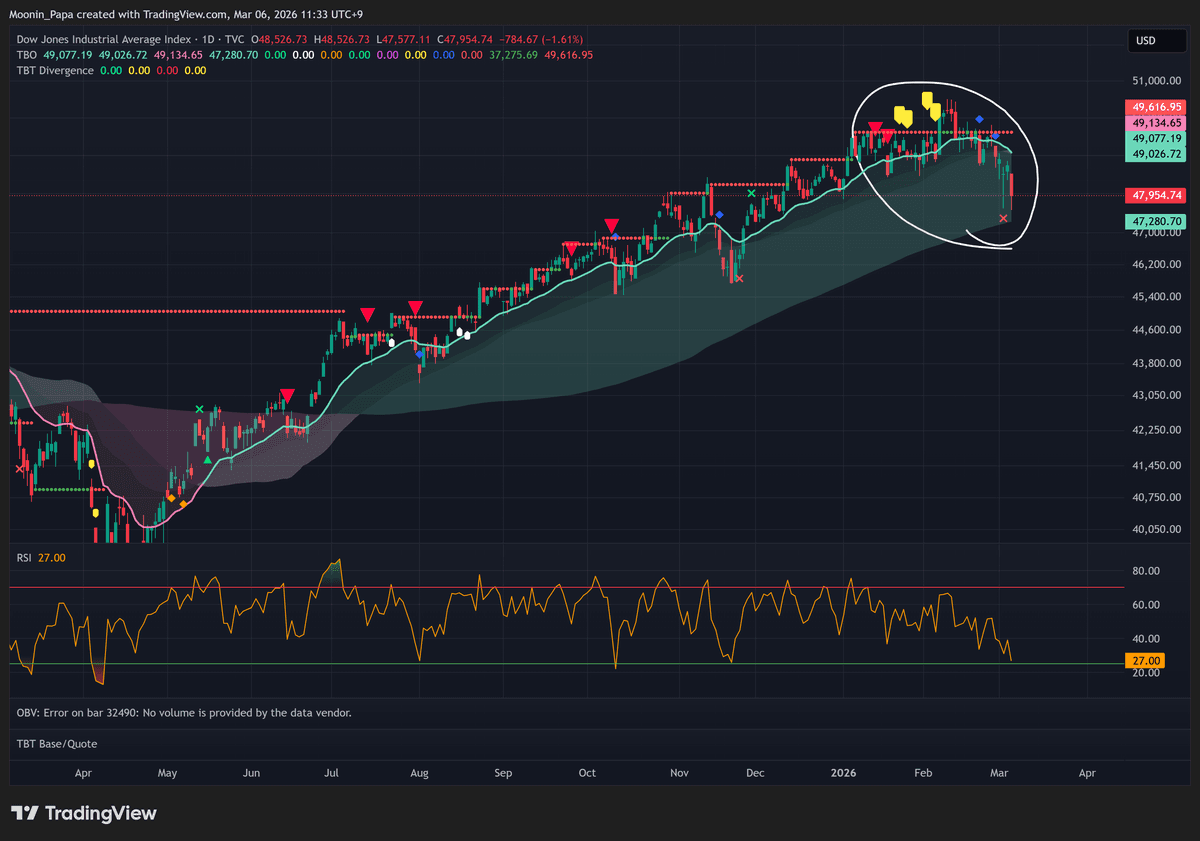Click the Aug label on time axis
This screenshot has width=1200, height=841.
pos(420,773)
